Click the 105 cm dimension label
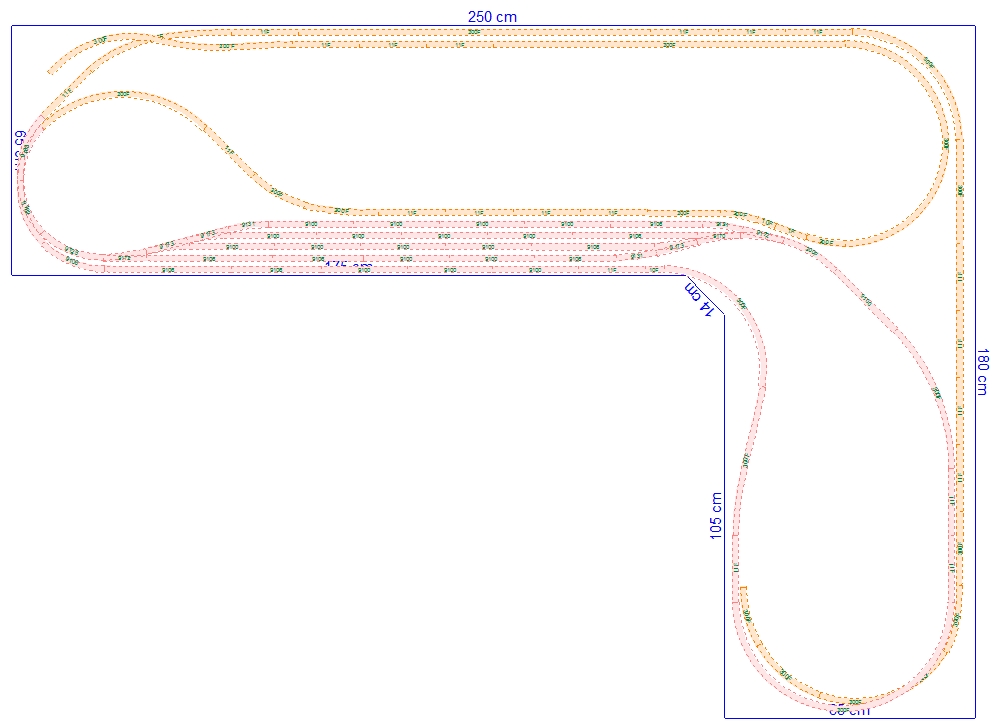This screenshot has width=1000, height=727. coord(716,516)
